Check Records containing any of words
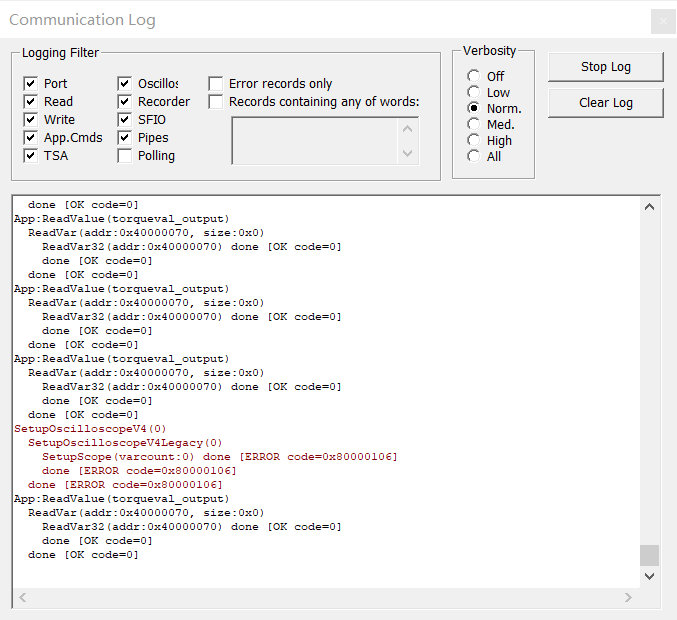 point(216,102)
